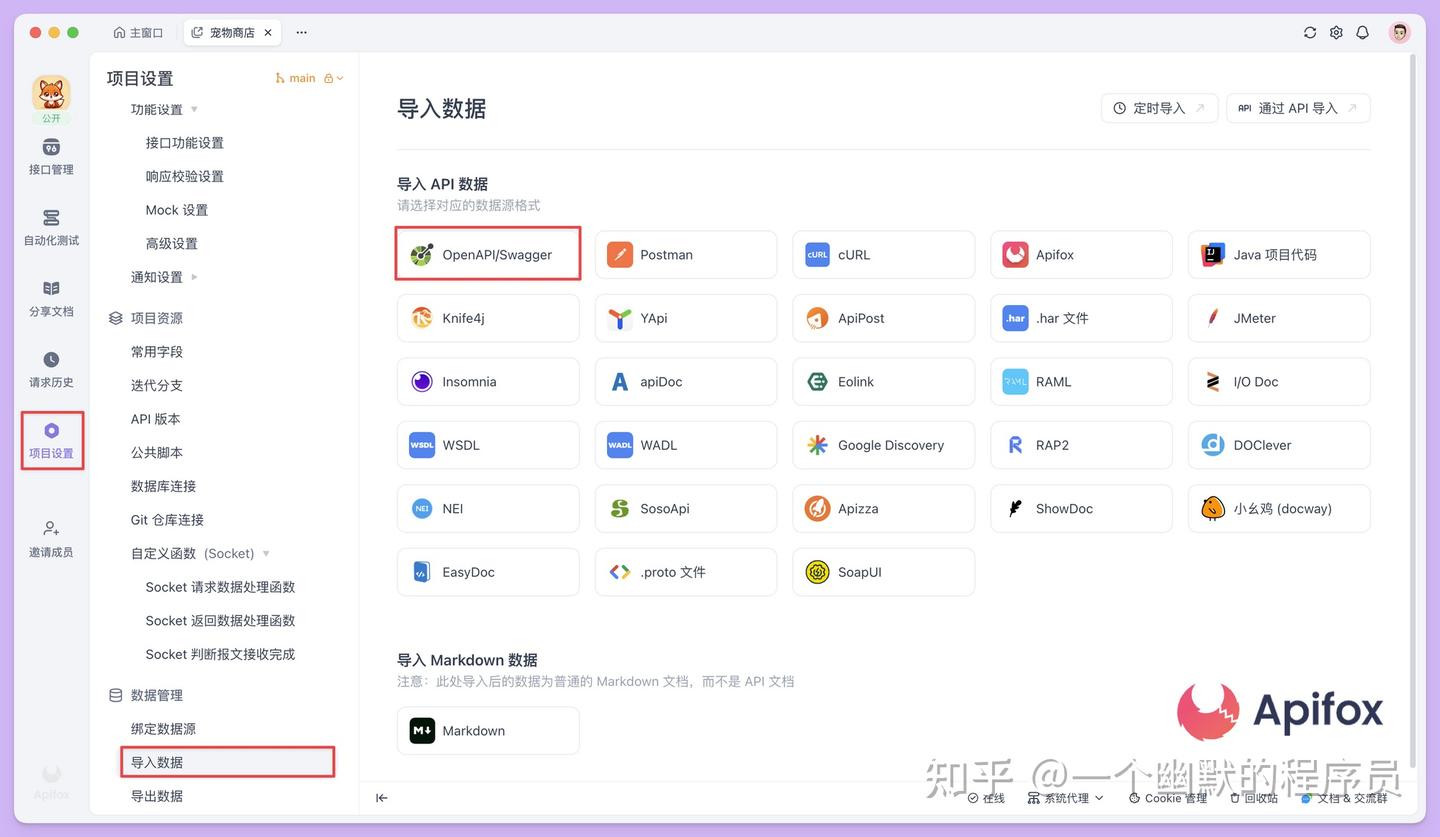Click the 通过 API 导入 button
This screenshot has width=1440, height=837.
coord(1297,108)
